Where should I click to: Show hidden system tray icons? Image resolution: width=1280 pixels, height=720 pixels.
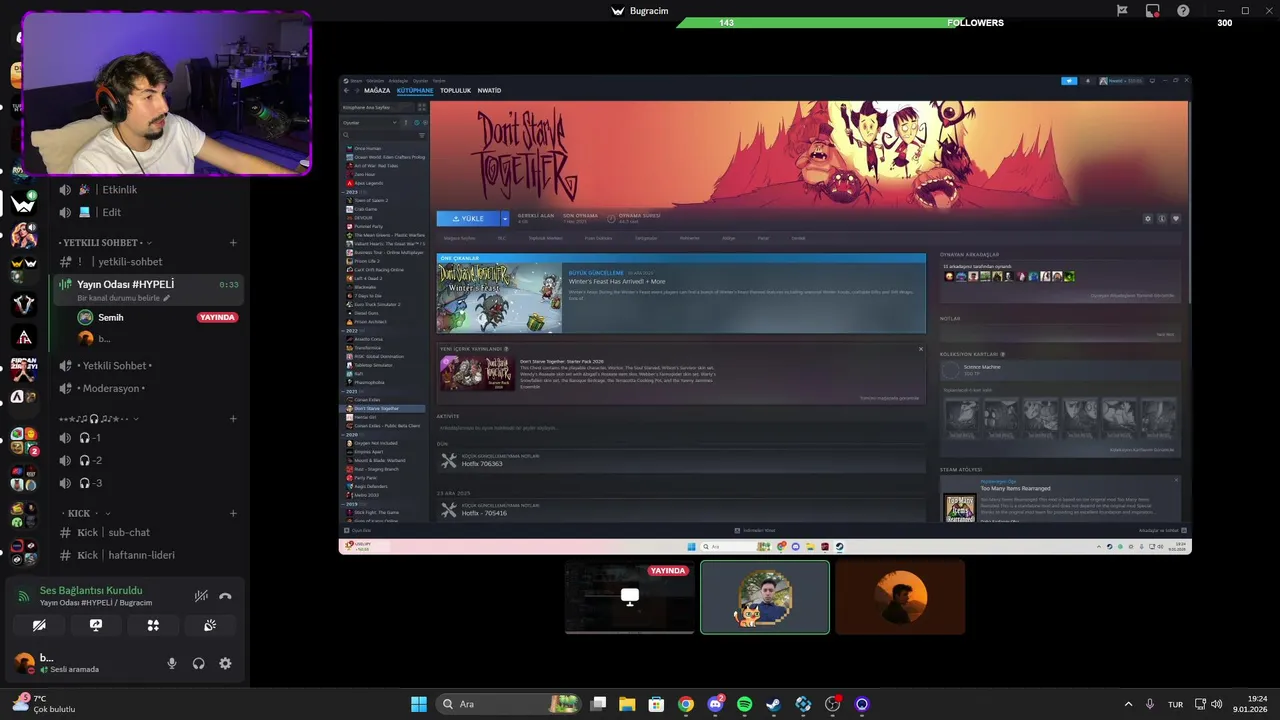coord(1129,704)
